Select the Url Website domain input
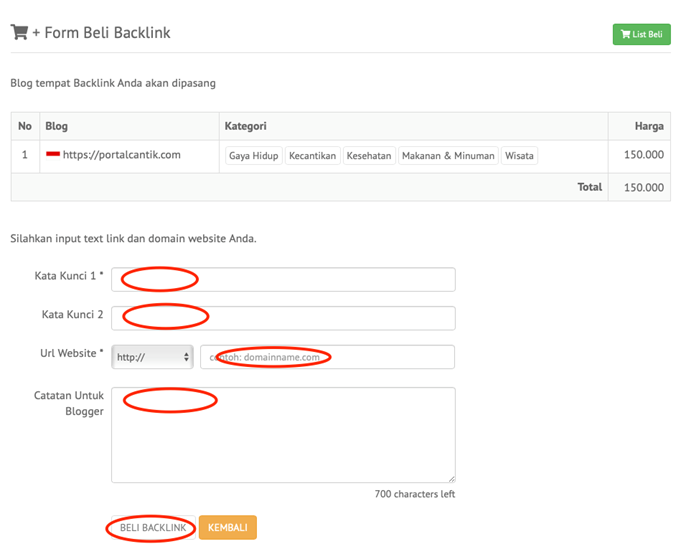The height and width of the screenshot is (554, 686). point(327,357)
